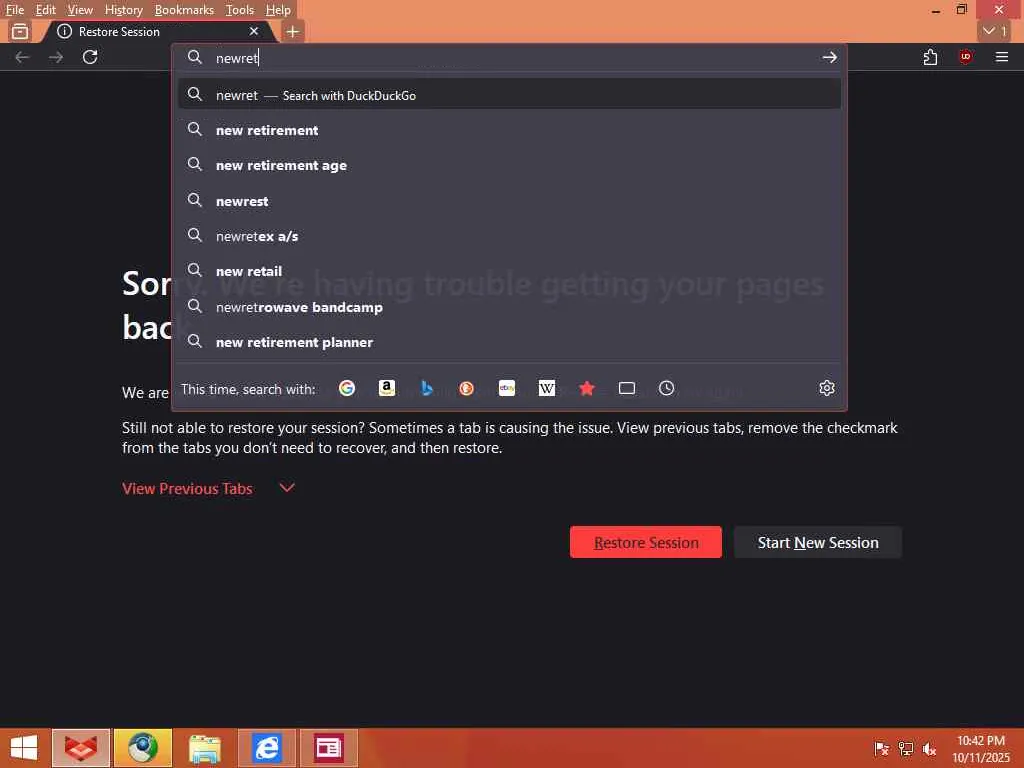
Task: Reload the current page
Action: coord(90,57)
